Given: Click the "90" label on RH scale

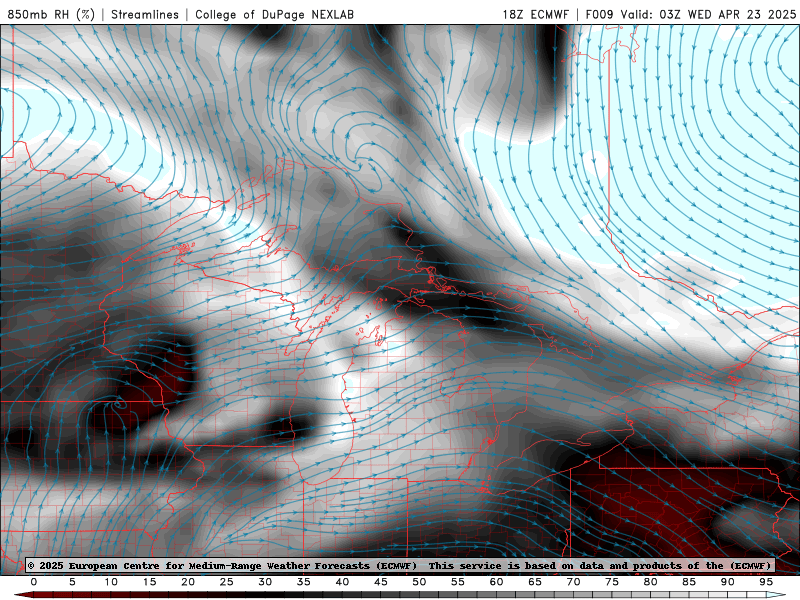Looking at the screenshot, I should pyautogui.click(x=728, y=582).
